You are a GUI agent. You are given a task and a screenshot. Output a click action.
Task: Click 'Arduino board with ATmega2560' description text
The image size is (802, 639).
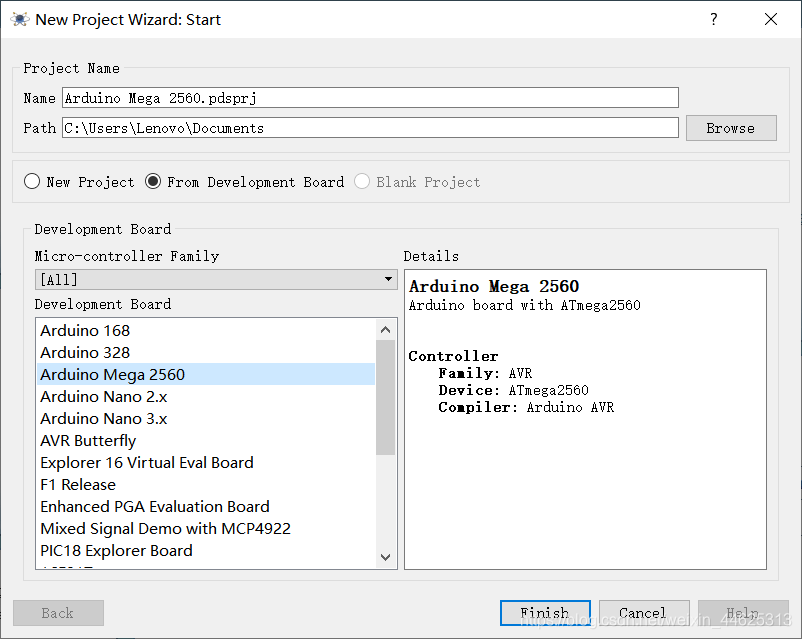pyautogui.click(x=524, y=305)
